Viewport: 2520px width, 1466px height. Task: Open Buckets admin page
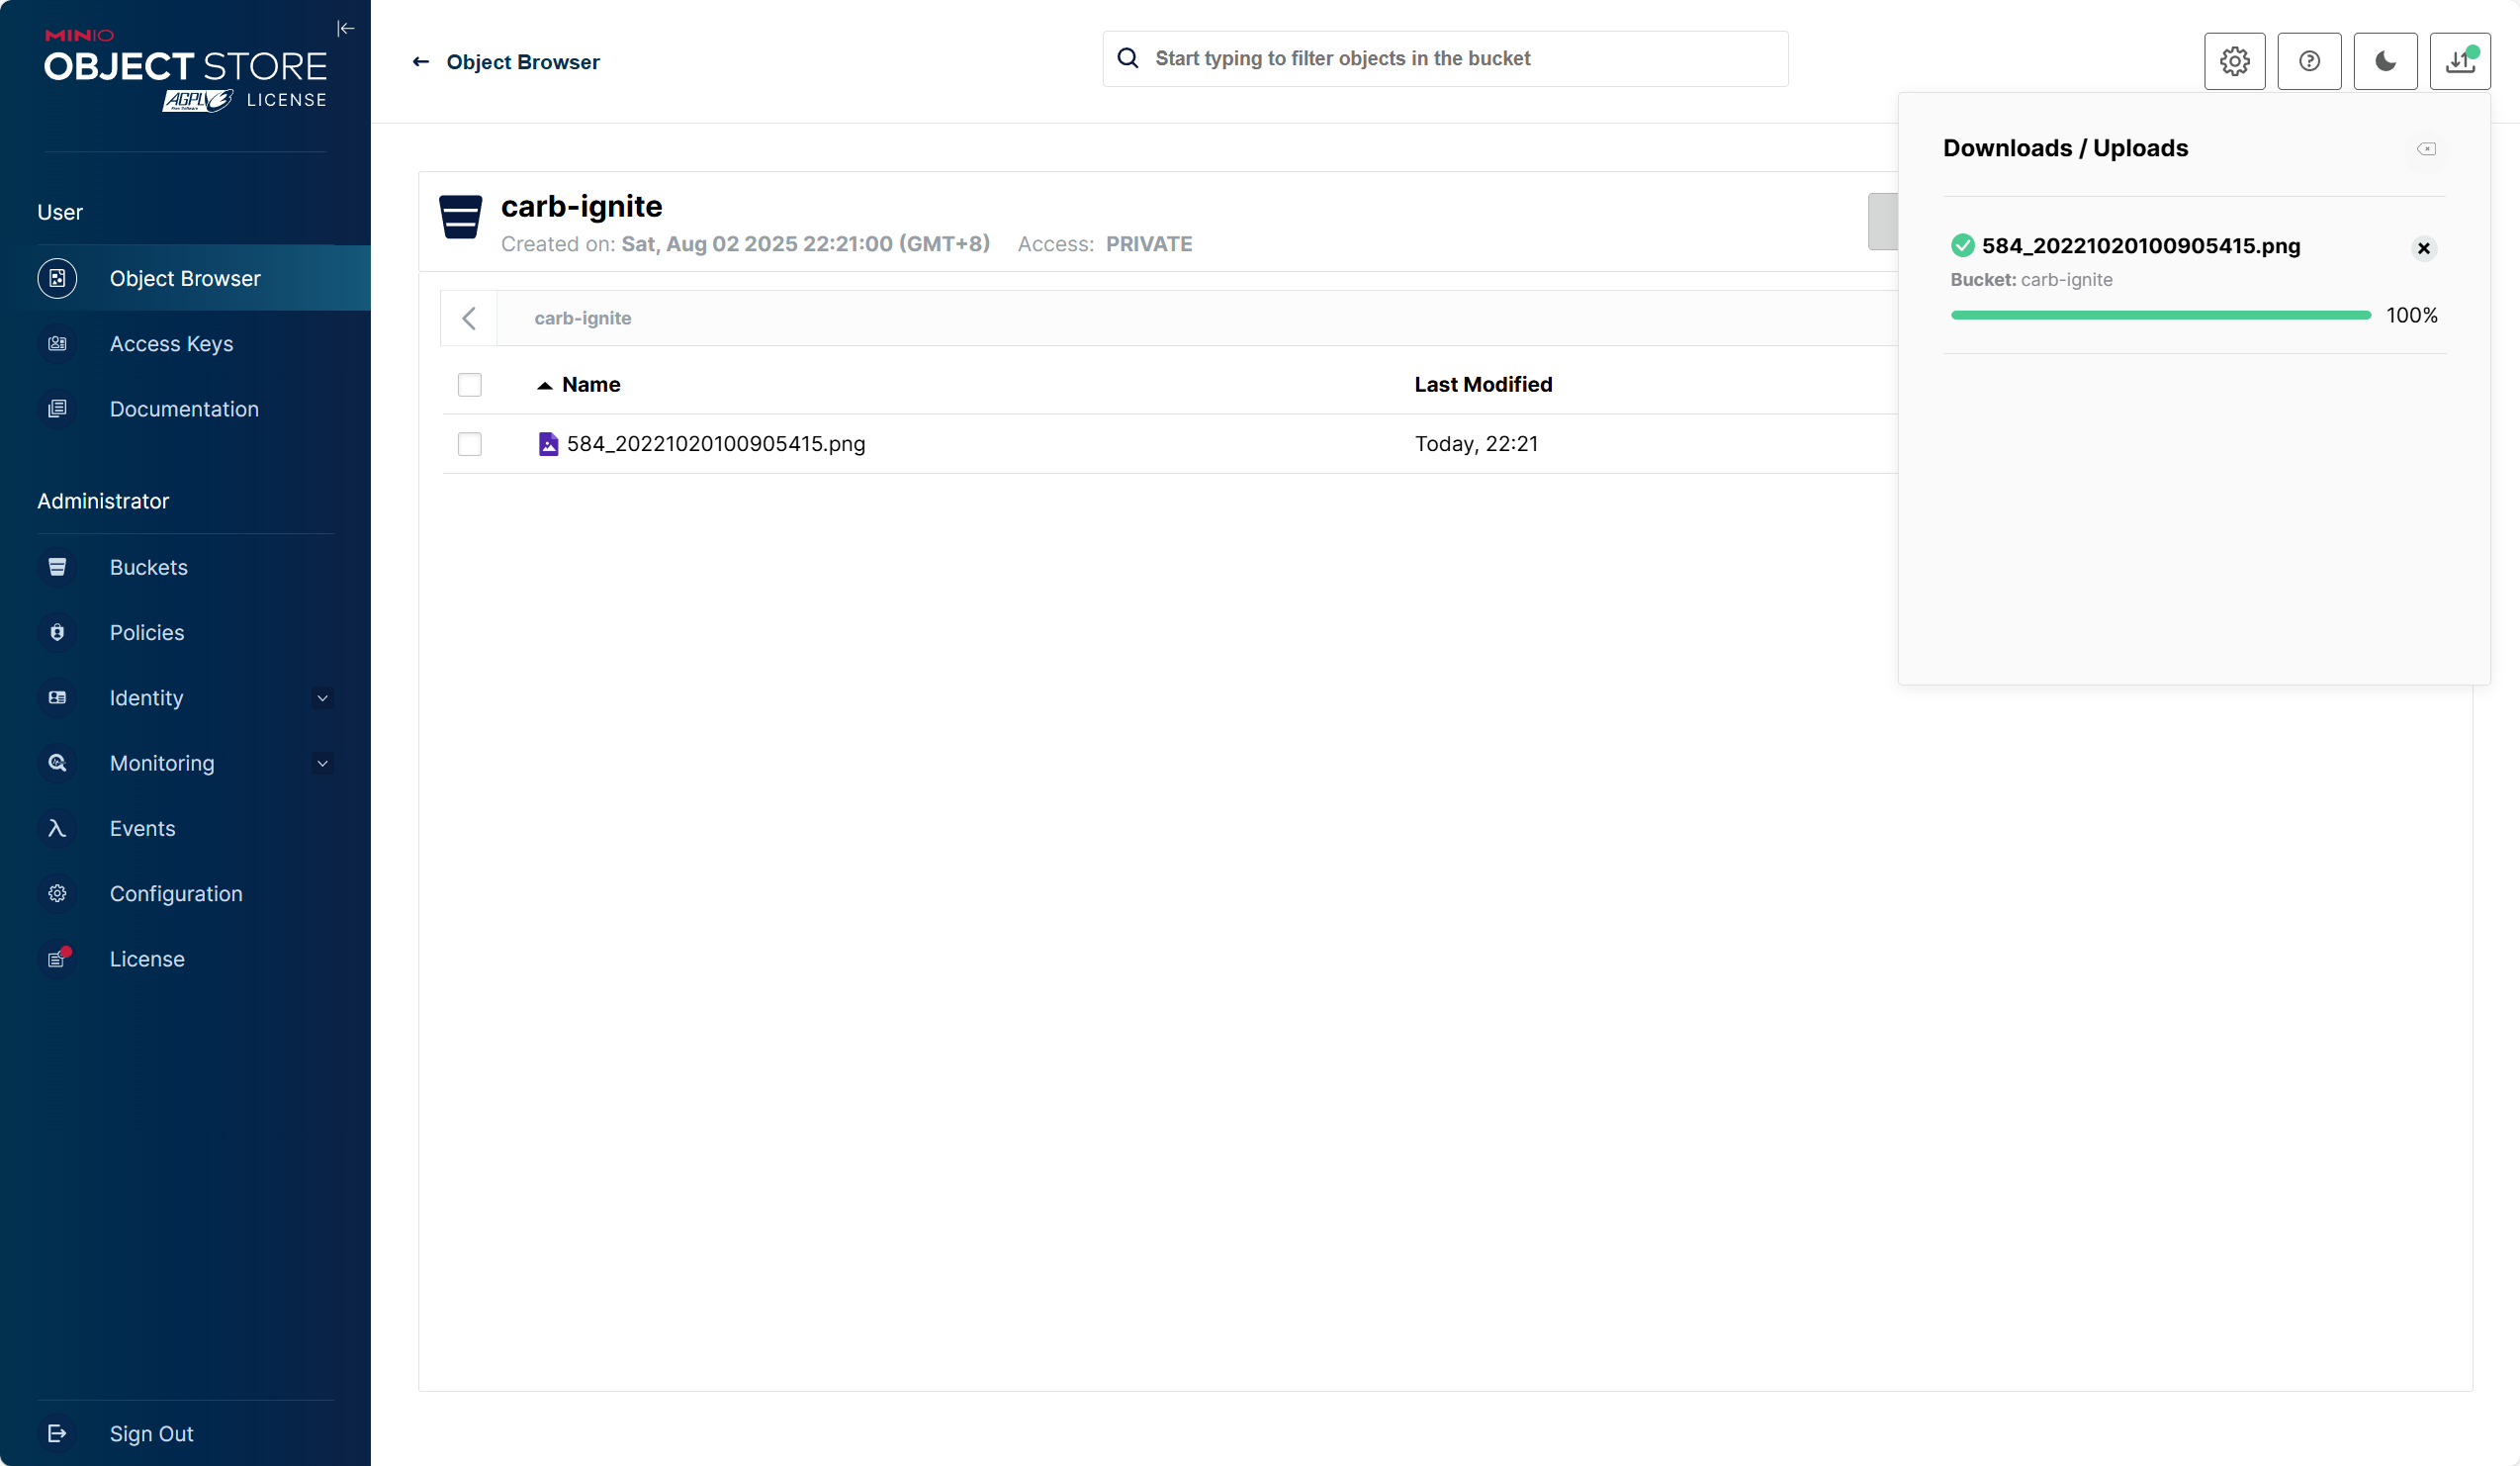[x=148, y=567]
